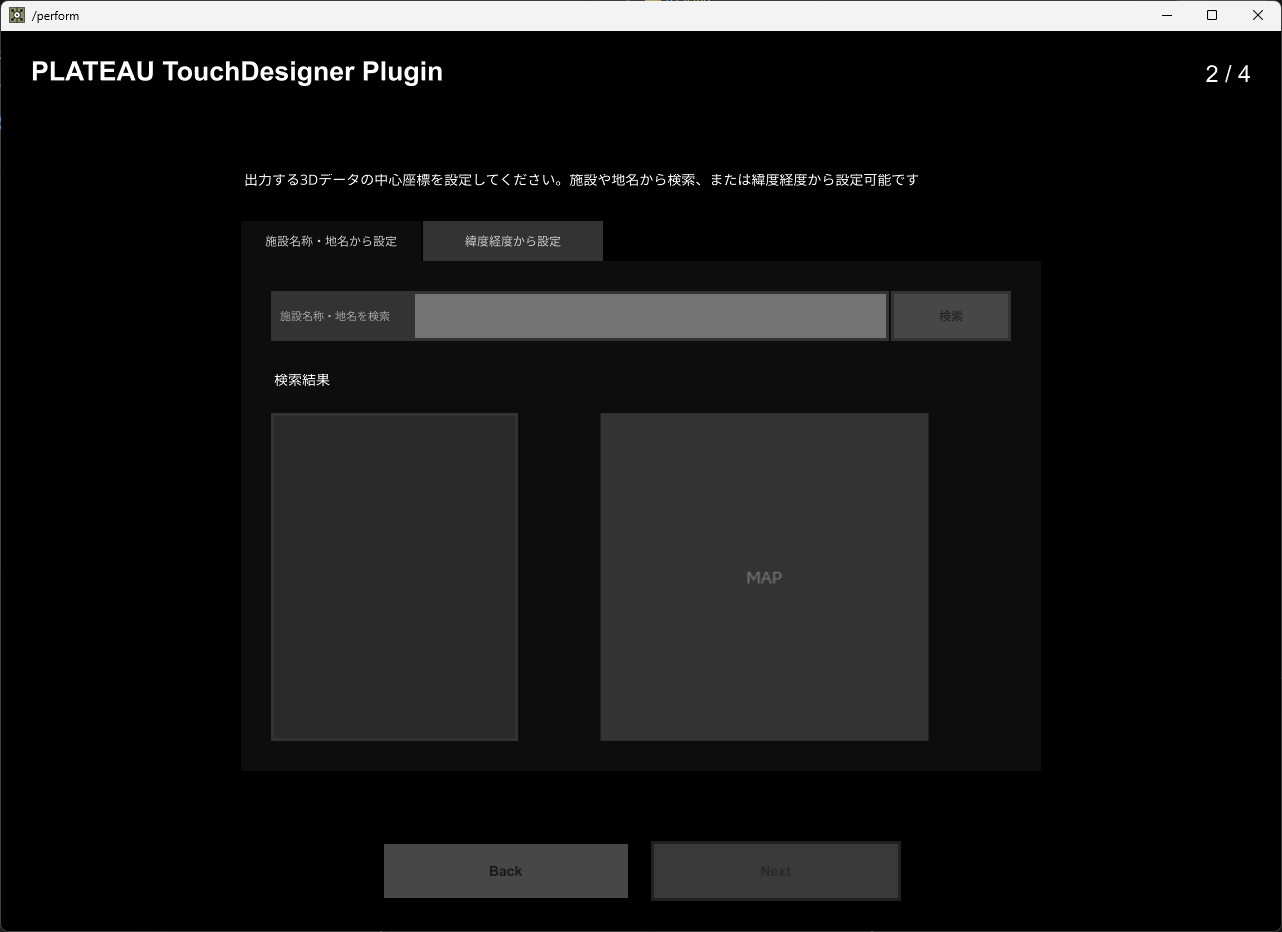Click the Back button
The height and width of the screenshot is (932, 1282).
click(x=505, y=870)
